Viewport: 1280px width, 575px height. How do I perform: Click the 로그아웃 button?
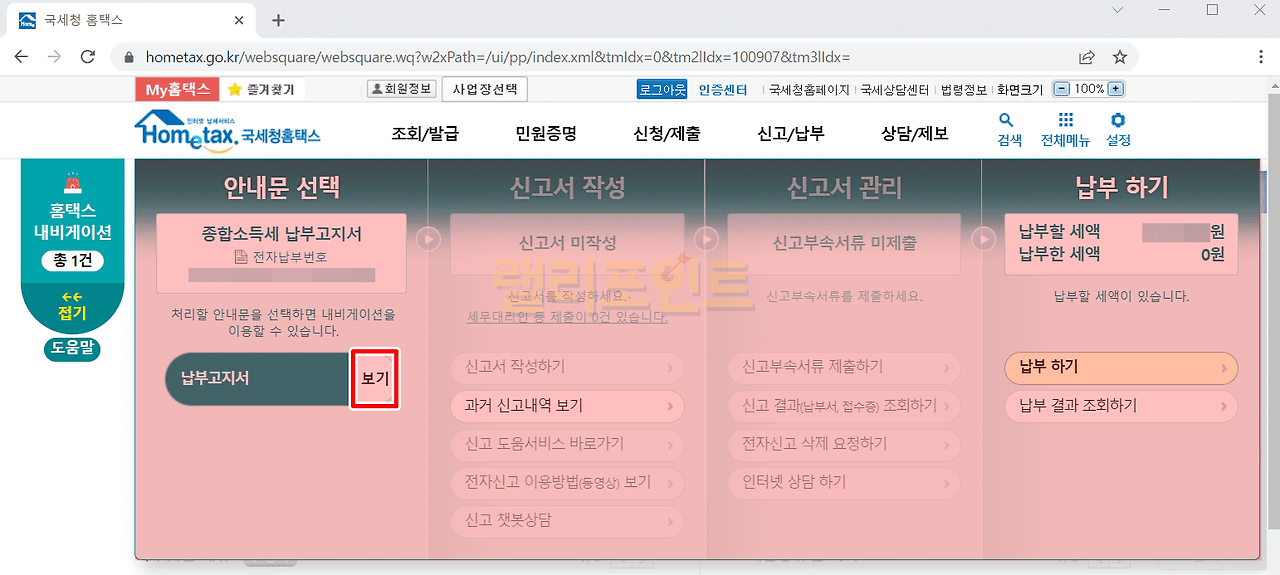click(x=662, y=89)
